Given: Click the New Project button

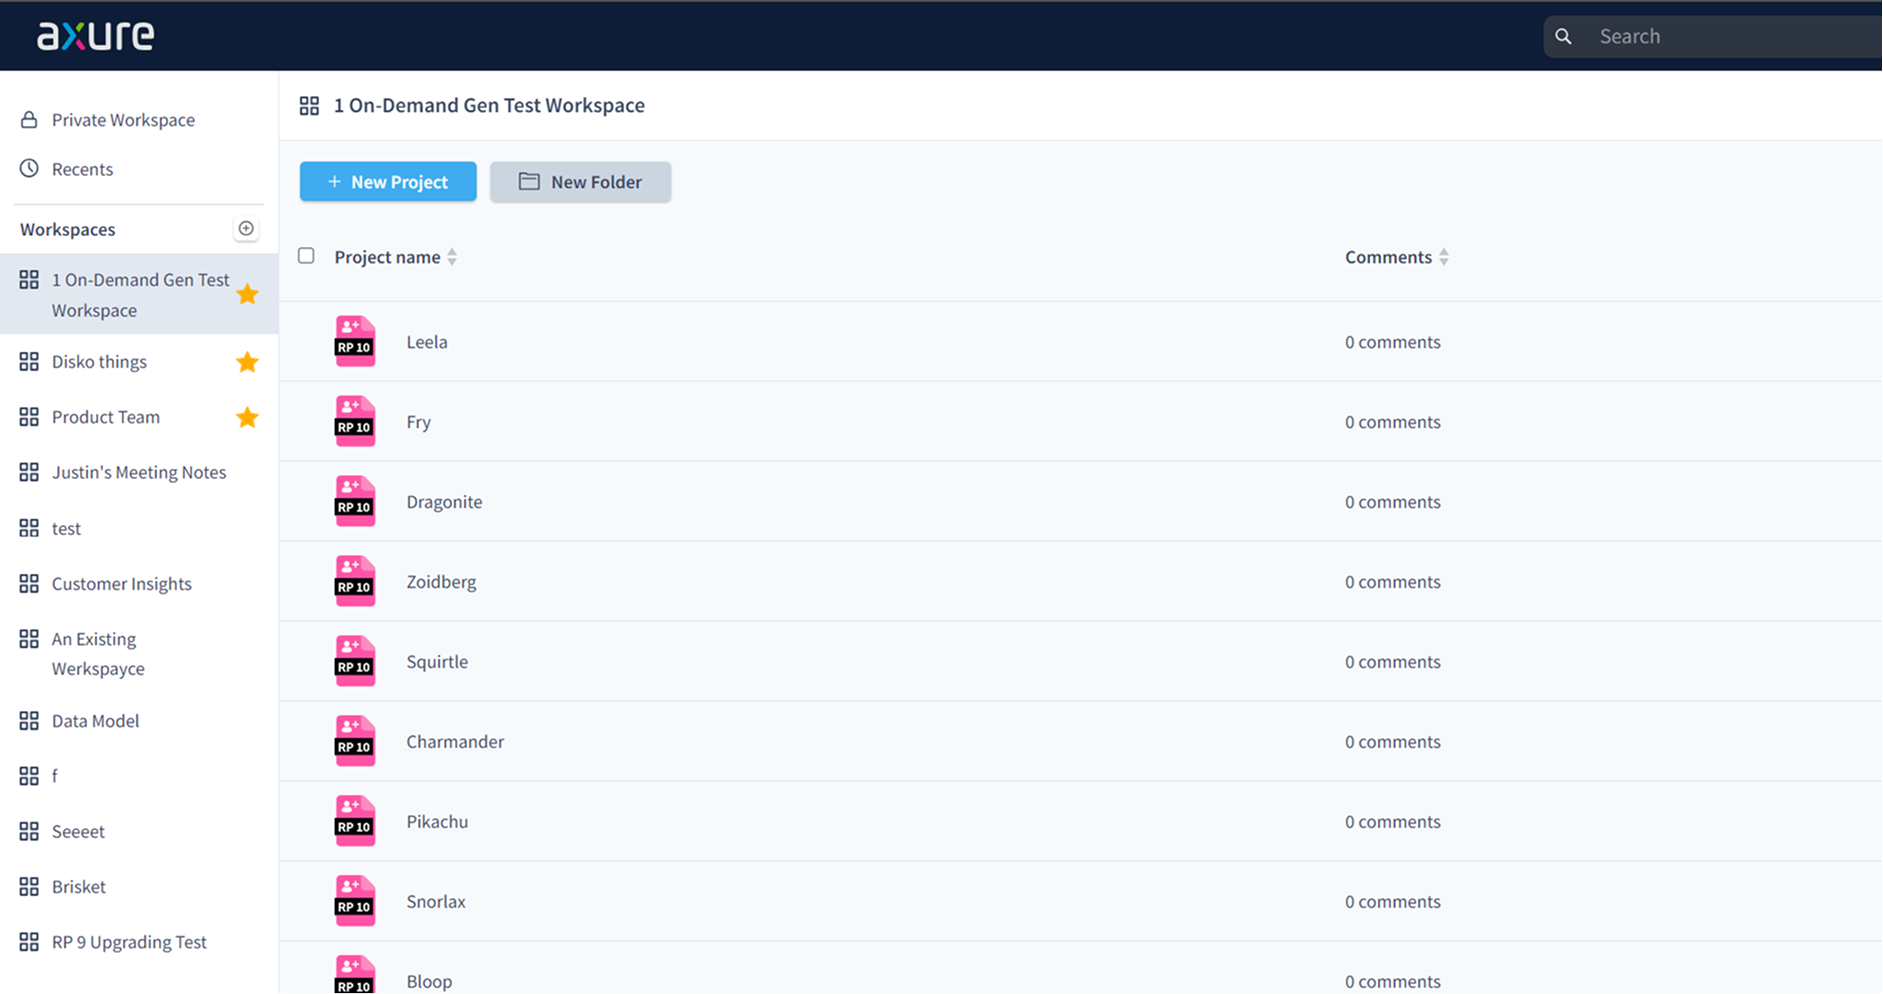Looking at the screenshot, I should [x=388, y=181].
